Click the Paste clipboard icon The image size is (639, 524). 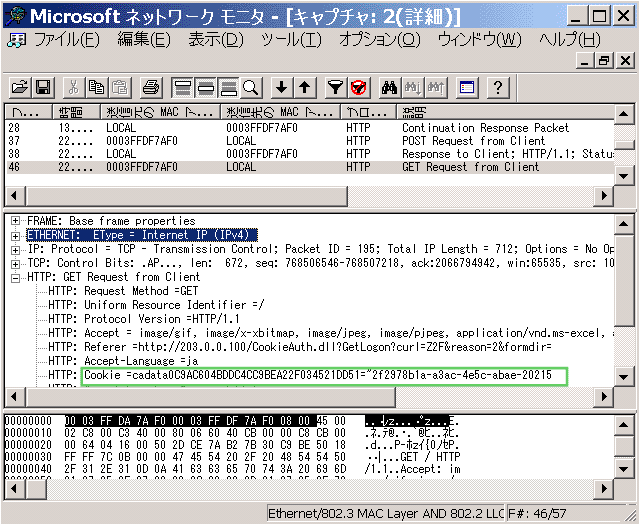120,88
